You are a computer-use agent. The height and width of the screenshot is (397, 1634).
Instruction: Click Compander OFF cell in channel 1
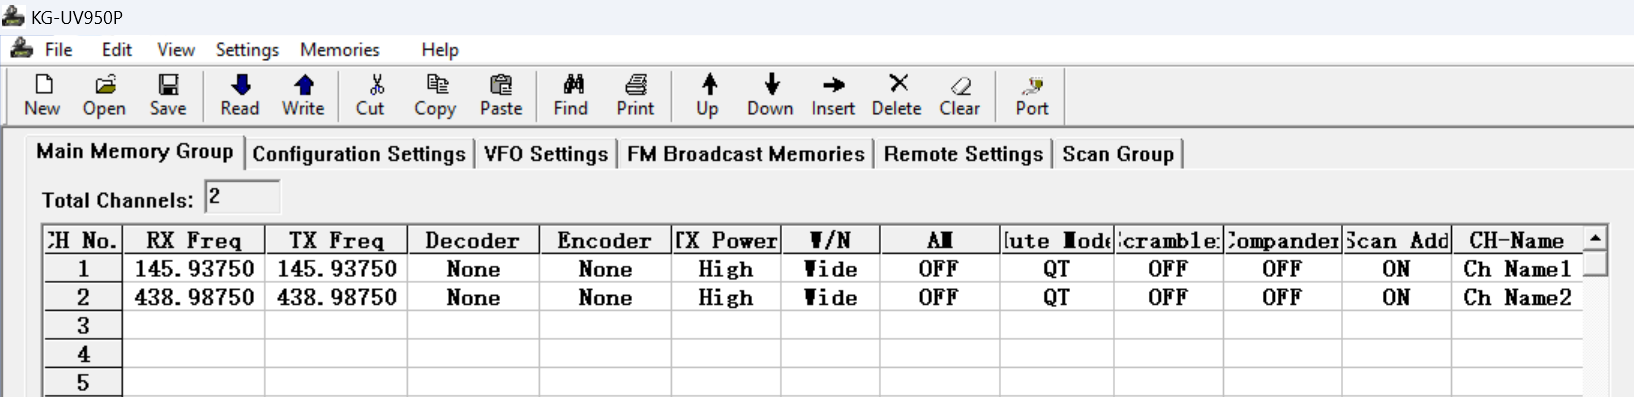pos(1282,268)
